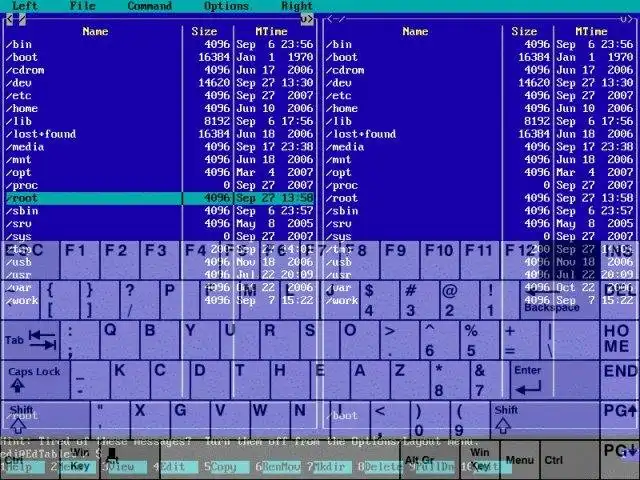Tap the F2 key on keyboard overlay
Screen dimensions: 640x480
pyautogui.click(x=120, y=260)
